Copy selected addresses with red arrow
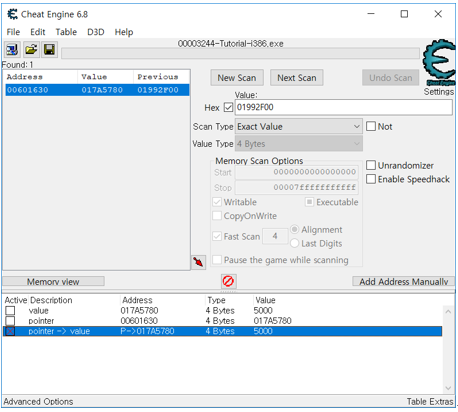458x412 pixels. (x=198, y=262)
